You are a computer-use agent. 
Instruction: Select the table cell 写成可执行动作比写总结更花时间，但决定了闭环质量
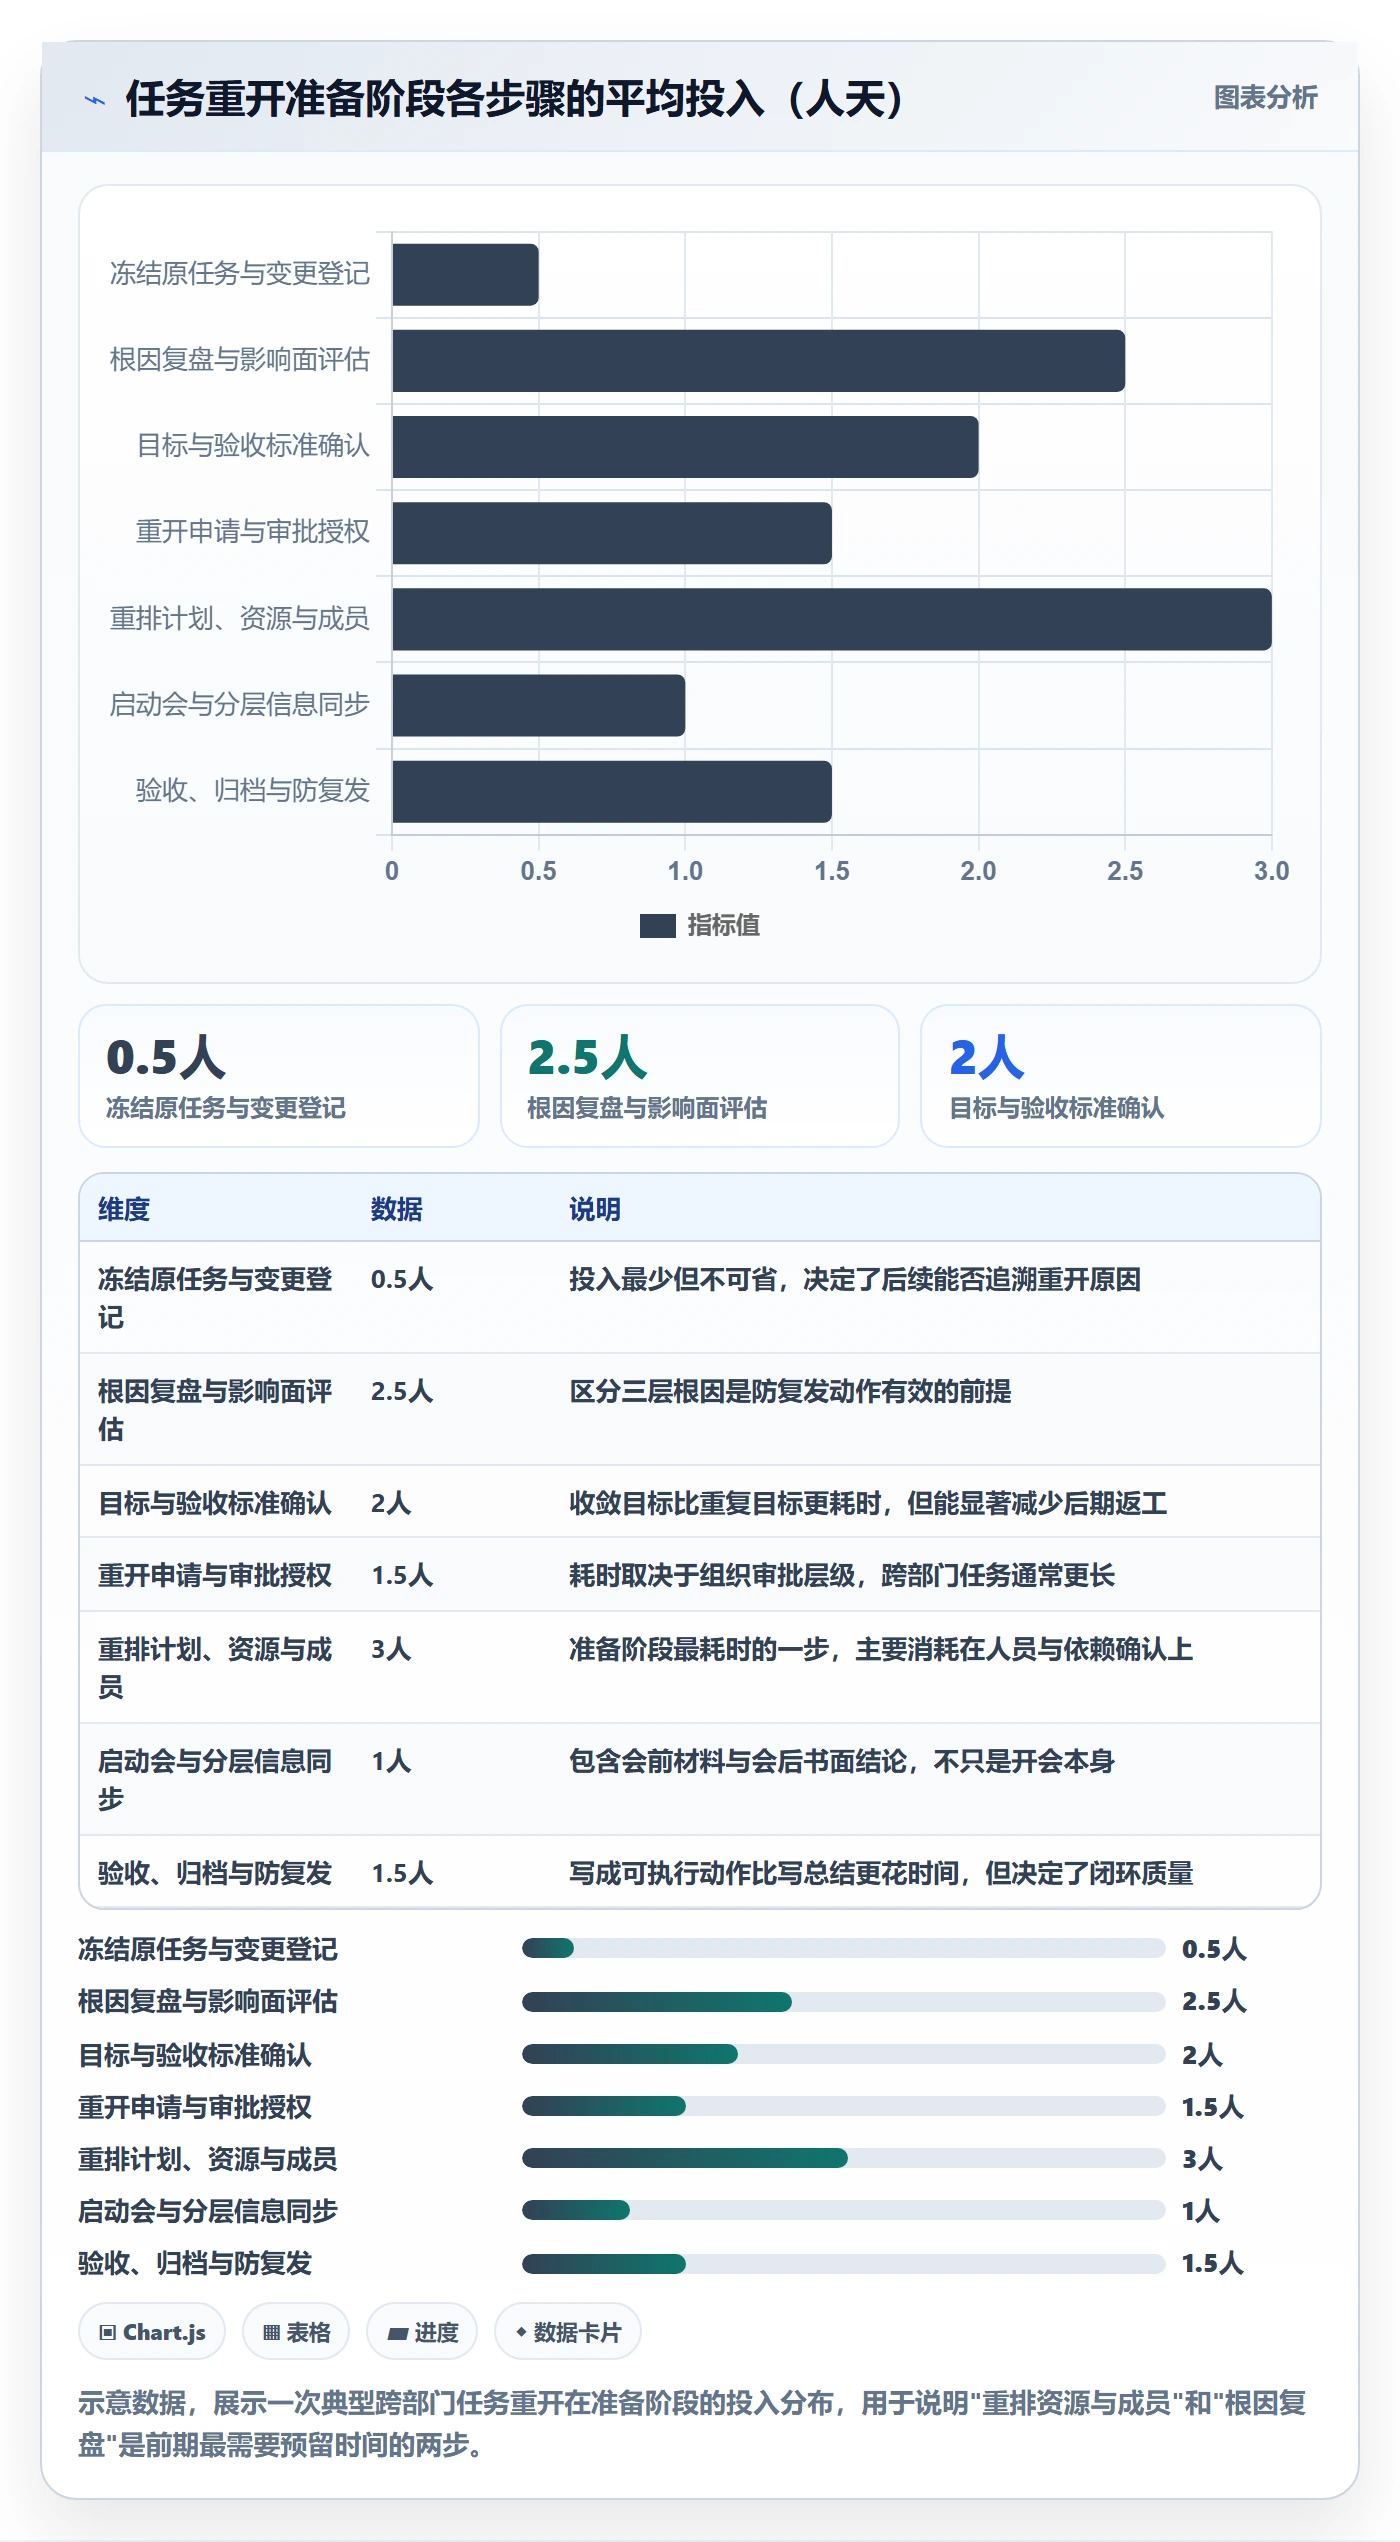click(881, 1873)
